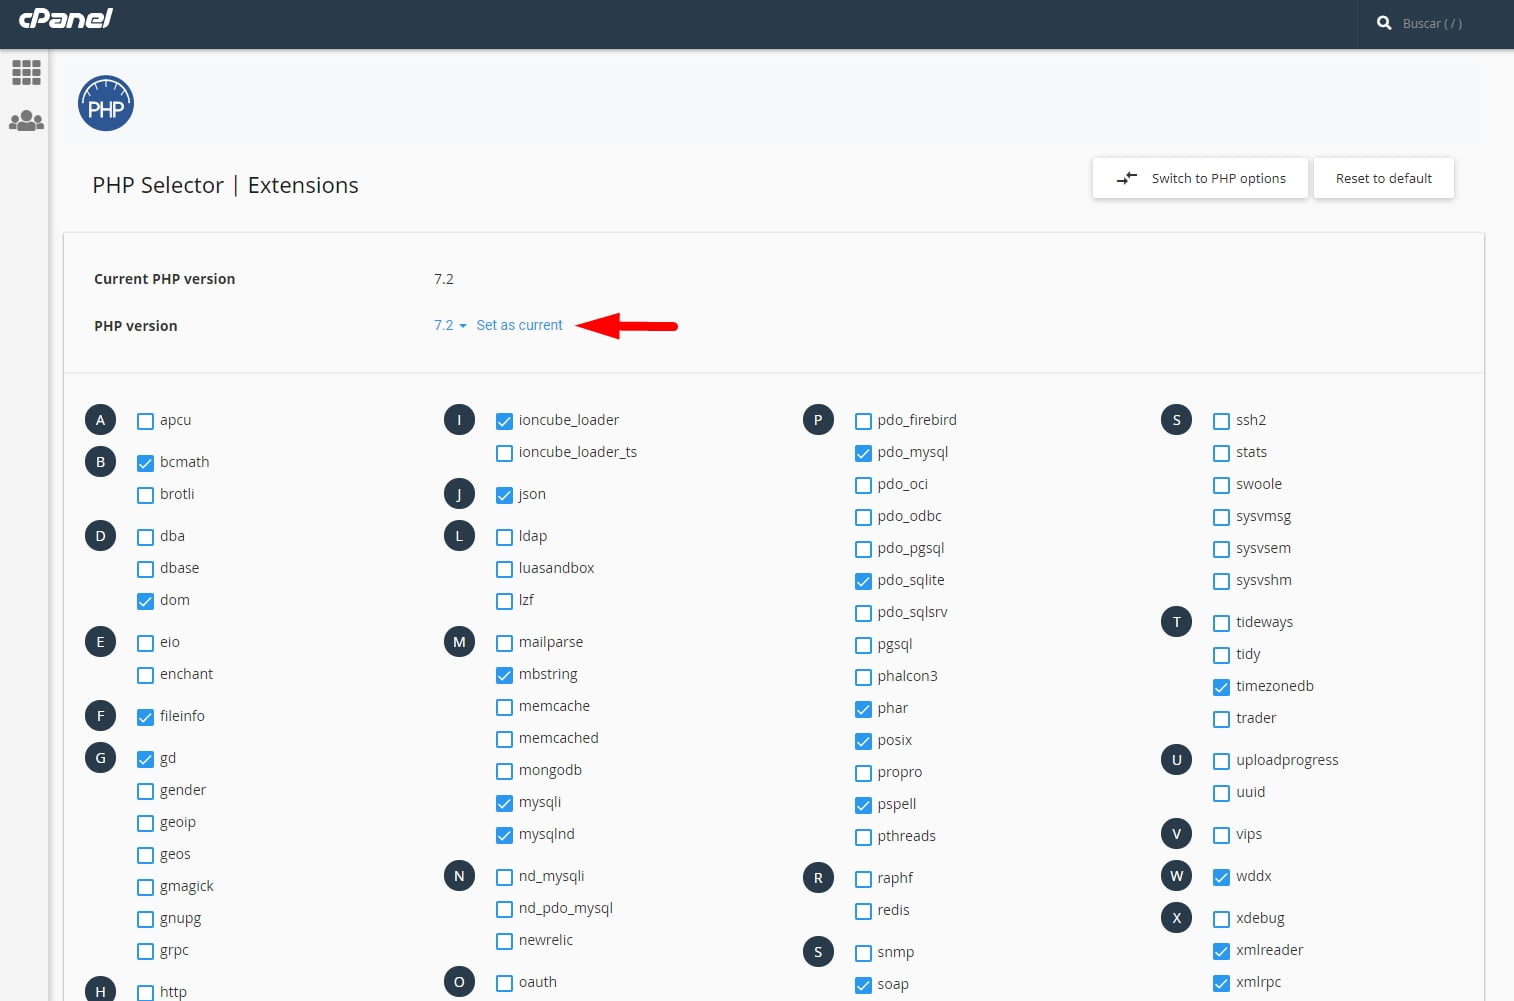Uncheck the phar extension
Image resolution: width=1514 pixels, height=1001 pixels.
[863, 709]
